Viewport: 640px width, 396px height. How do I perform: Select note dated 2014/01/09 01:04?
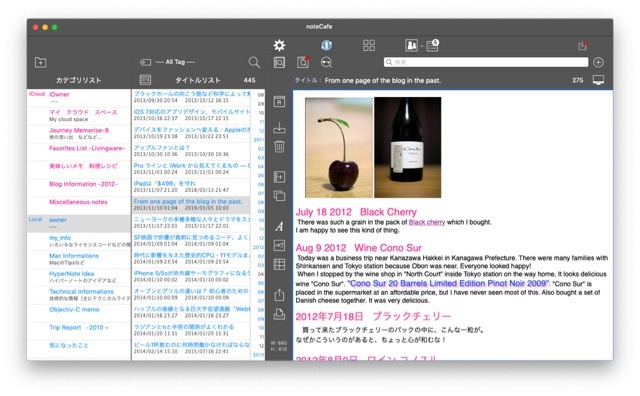pos(191,240)
